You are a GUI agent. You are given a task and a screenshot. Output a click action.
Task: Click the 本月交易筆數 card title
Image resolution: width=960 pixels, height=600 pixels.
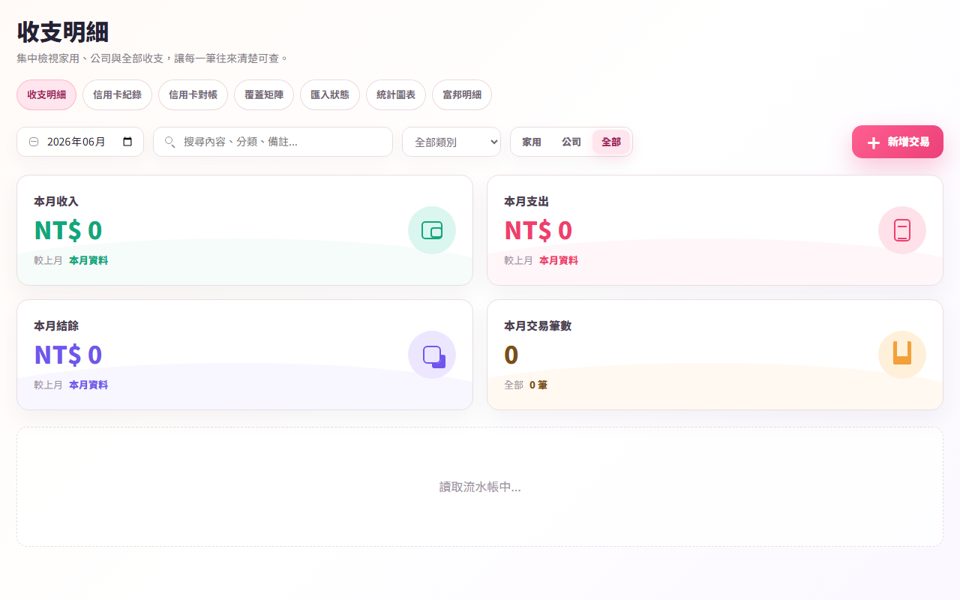pos(538,326)
